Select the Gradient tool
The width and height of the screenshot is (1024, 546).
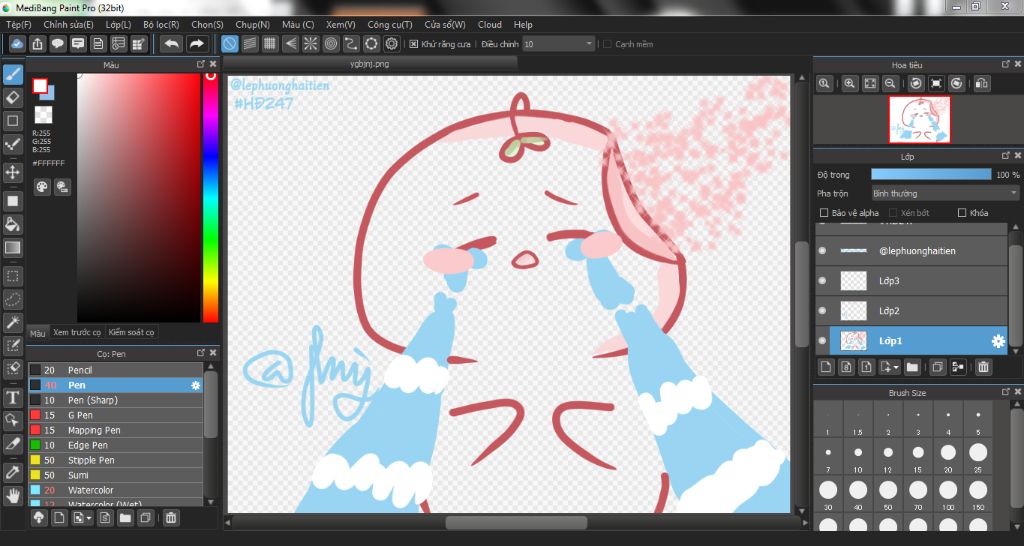click(12, 248)
